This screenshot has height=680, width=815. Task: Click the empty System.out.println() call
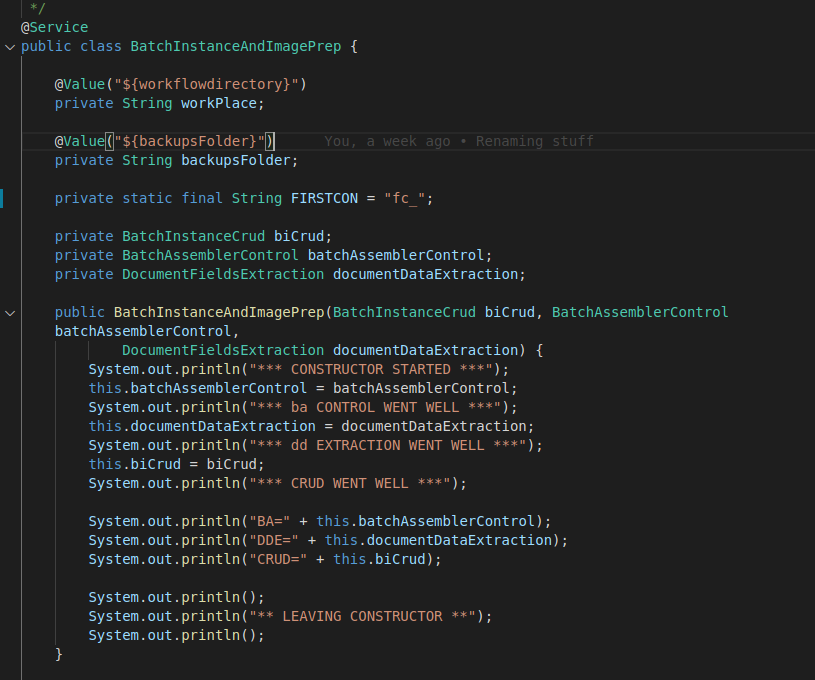(175, 597)
